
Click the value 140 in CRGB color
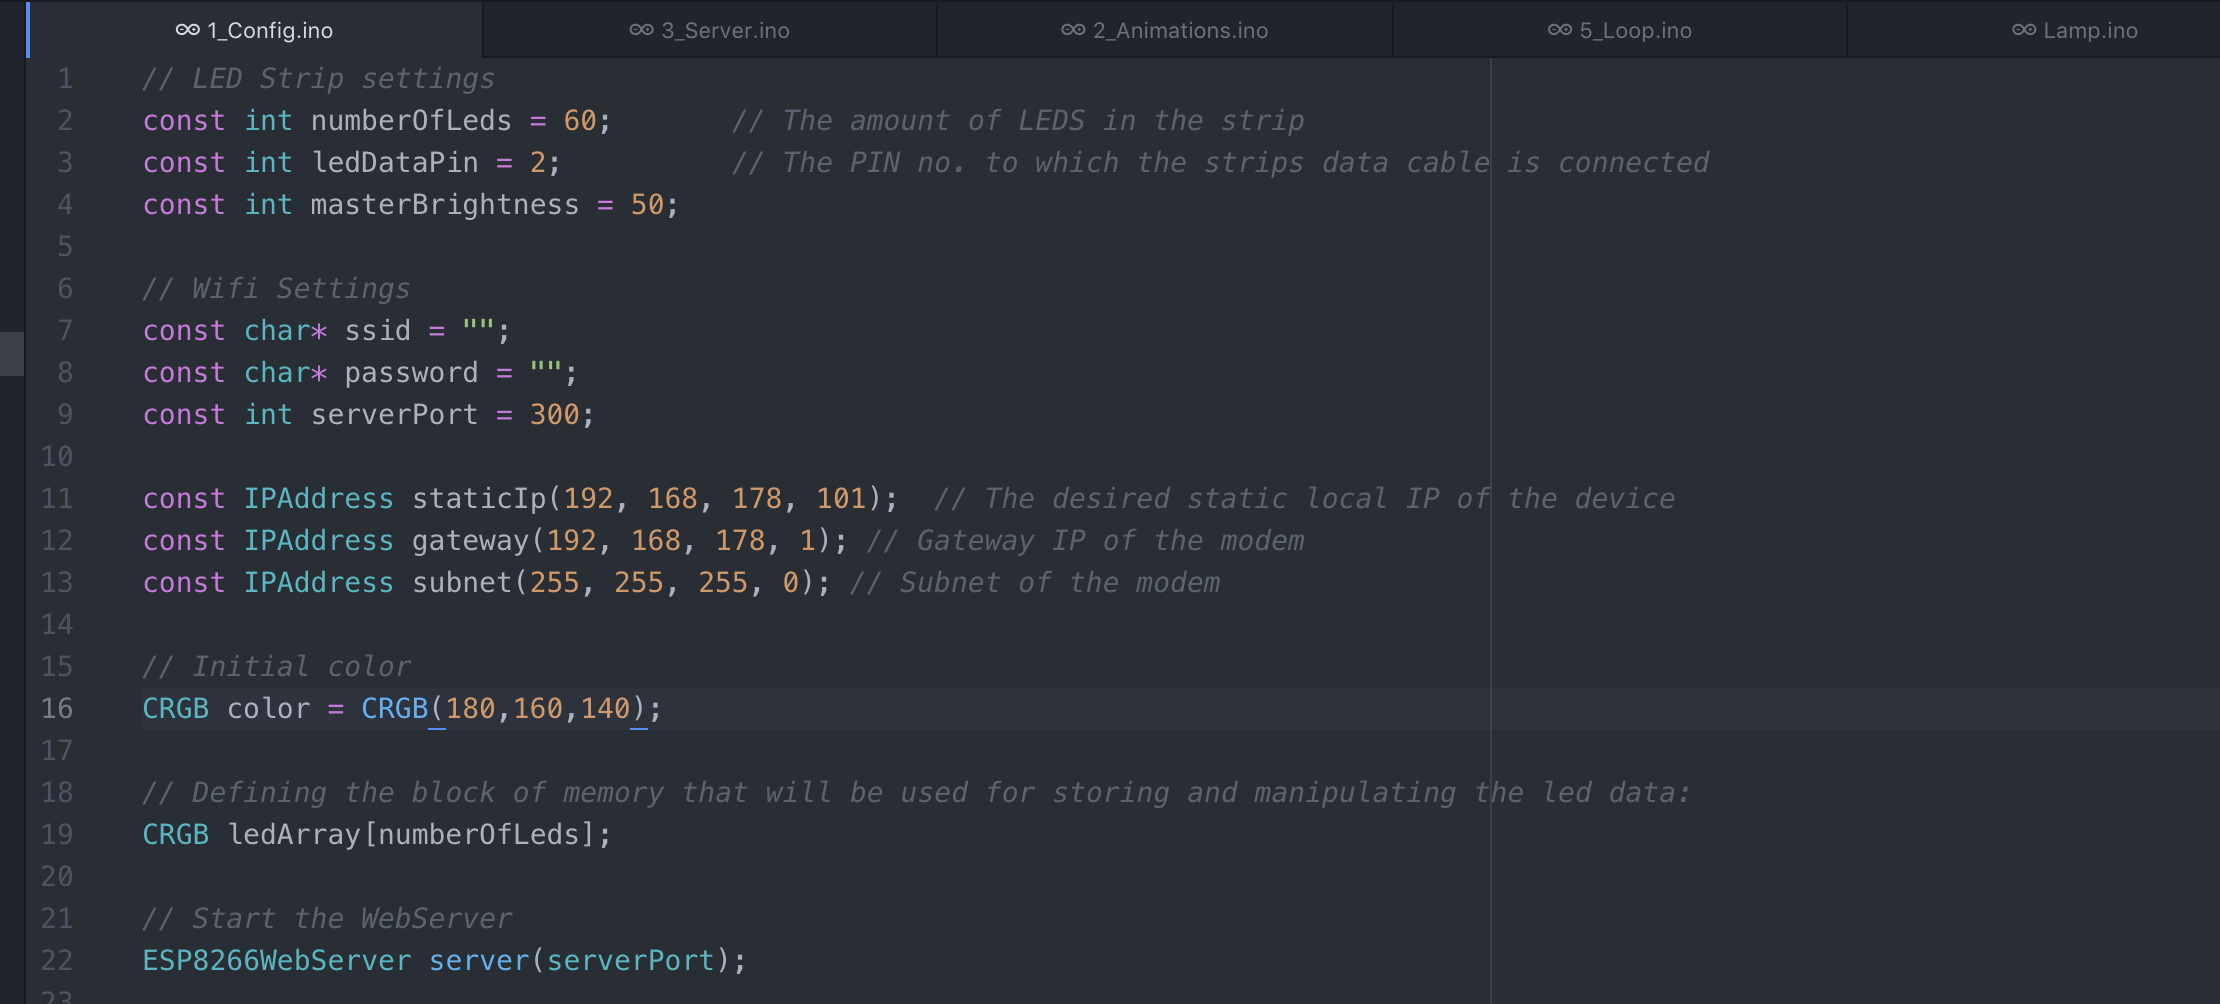(605, 708)
